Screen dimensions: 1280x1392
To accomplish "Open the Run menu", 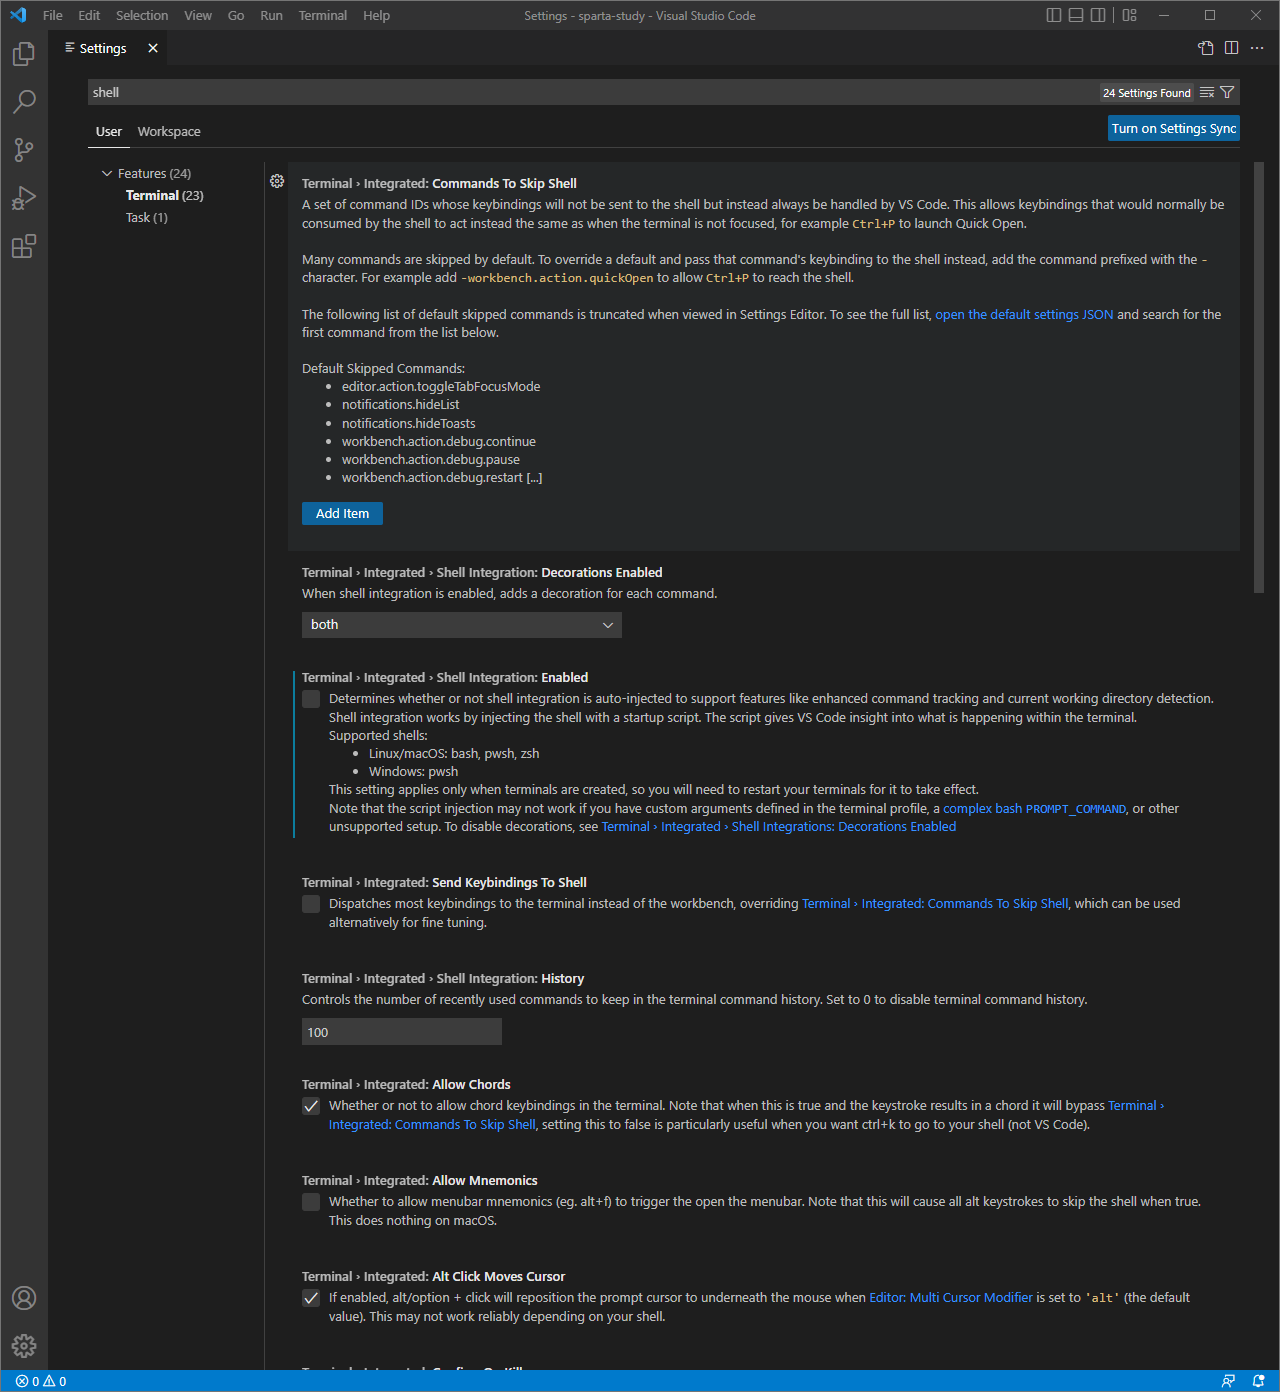I will (x=271, y=15).
